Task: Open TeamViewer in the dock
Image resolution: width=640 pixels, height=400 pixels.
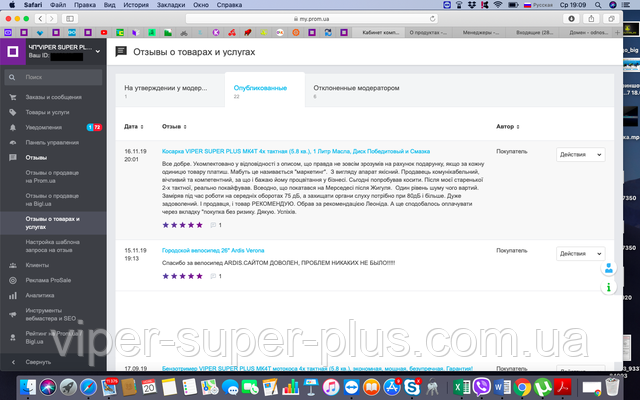Action: click(x=351, y=387)
